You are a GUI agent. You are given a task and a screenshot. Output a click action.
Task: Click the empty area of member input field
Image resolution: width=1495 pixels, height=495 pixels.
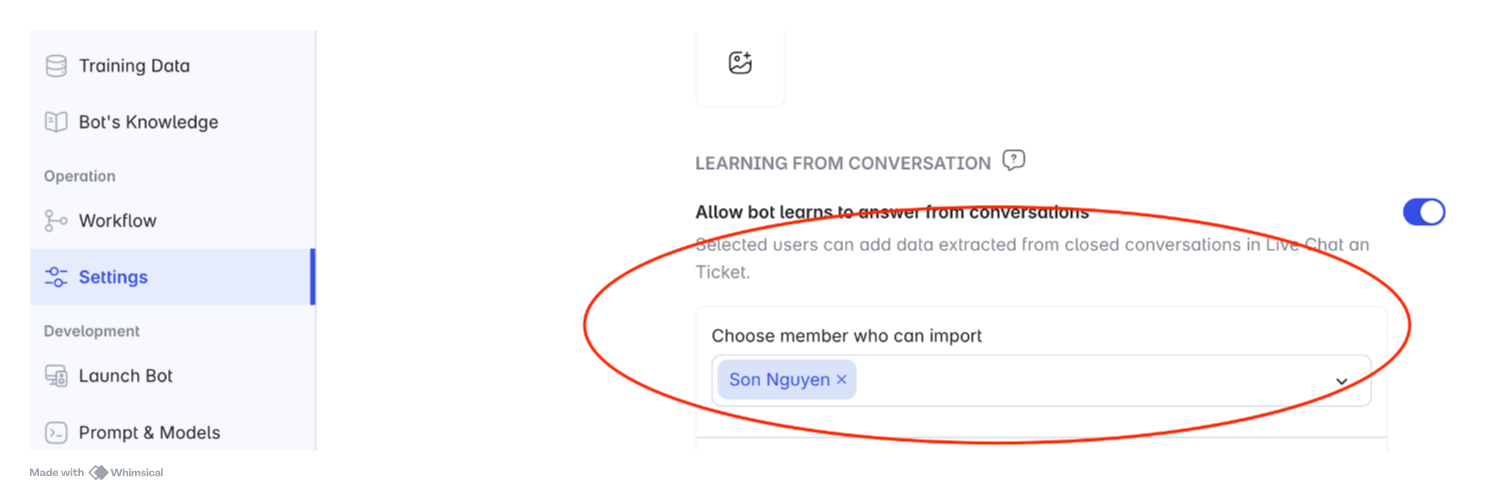[x=1090, y=380]
